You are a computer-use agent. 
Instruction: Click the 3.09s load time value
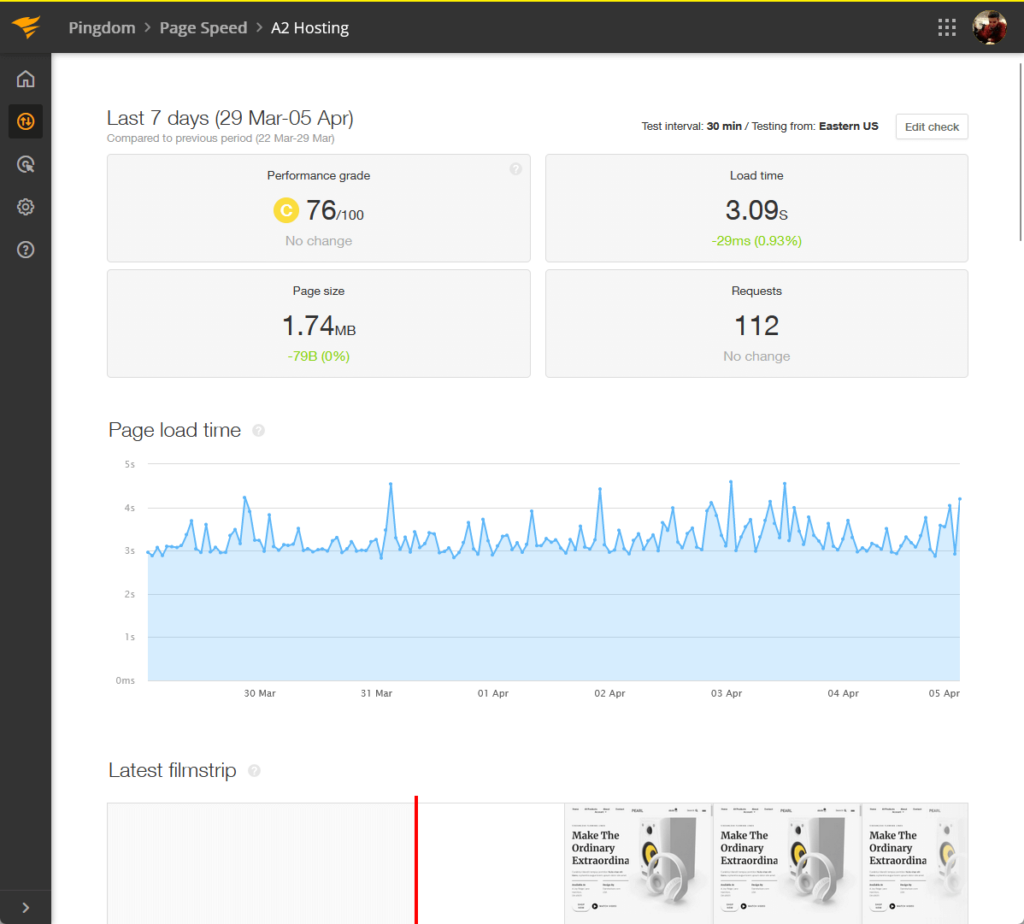(756, 210)
